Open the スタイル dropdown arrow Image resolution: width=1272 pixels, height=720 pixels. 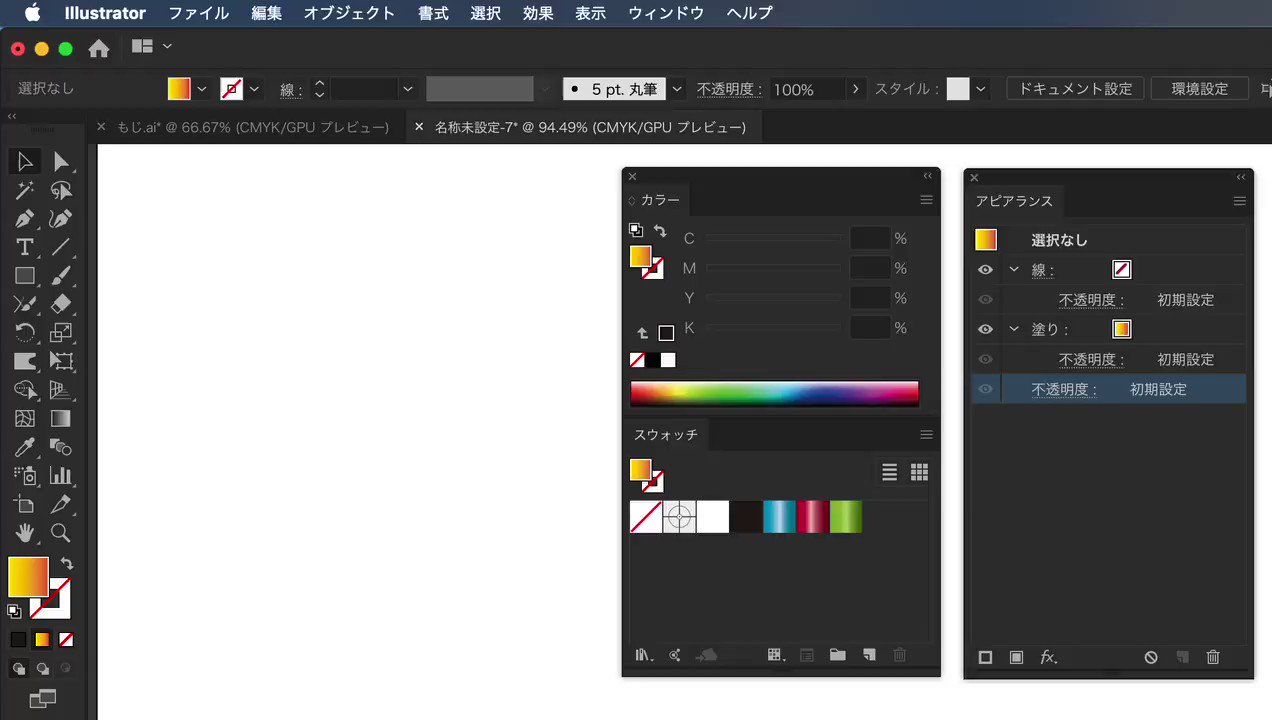point(981,89)
